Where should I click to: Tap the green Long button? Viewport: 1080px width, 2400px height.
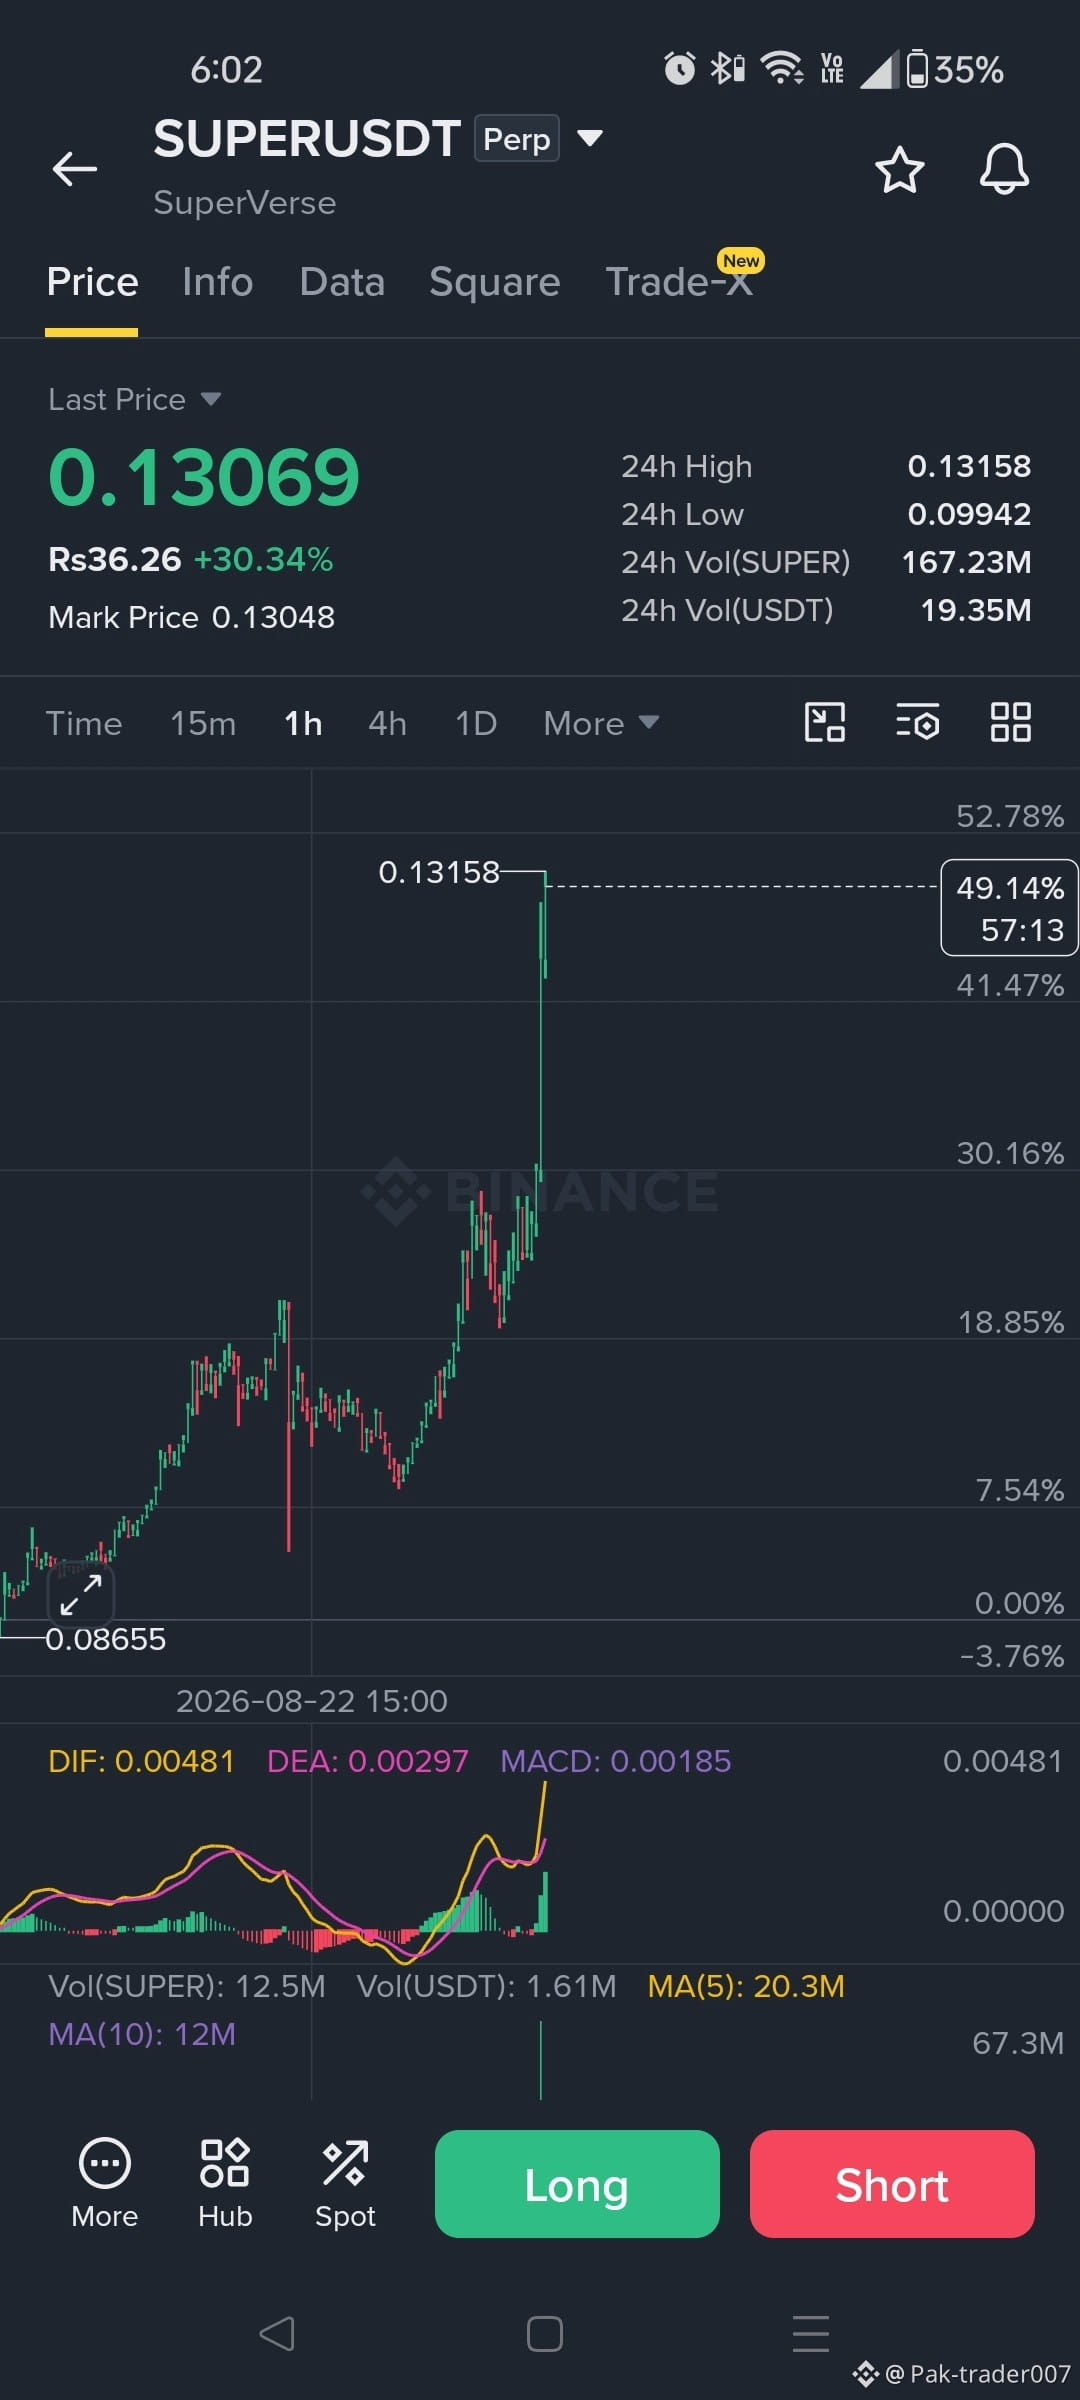pos(577,2184)
